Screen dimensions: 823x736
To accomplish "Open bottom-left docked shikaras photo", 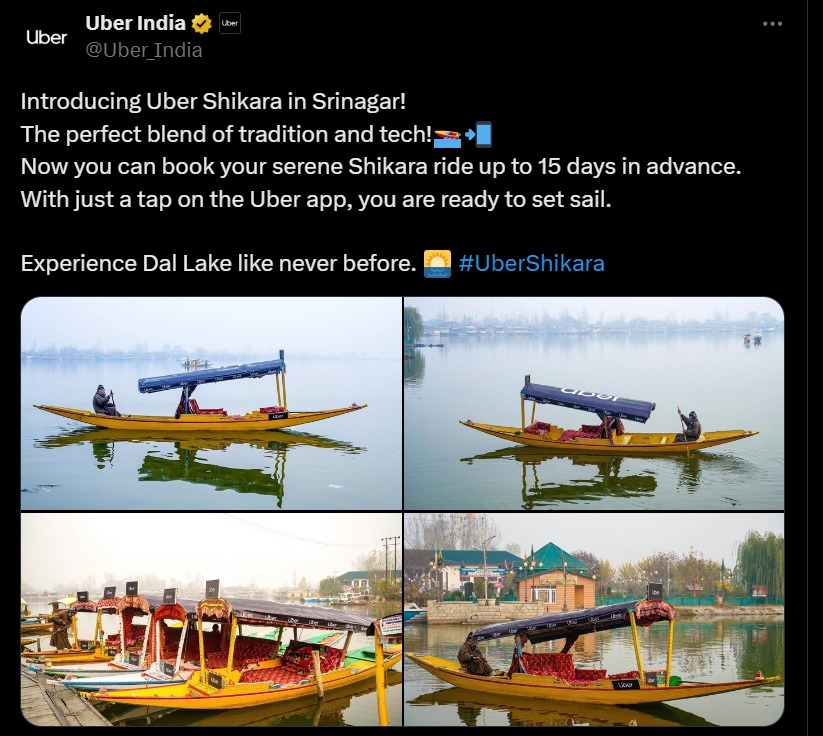I will (x=212, y=619).
